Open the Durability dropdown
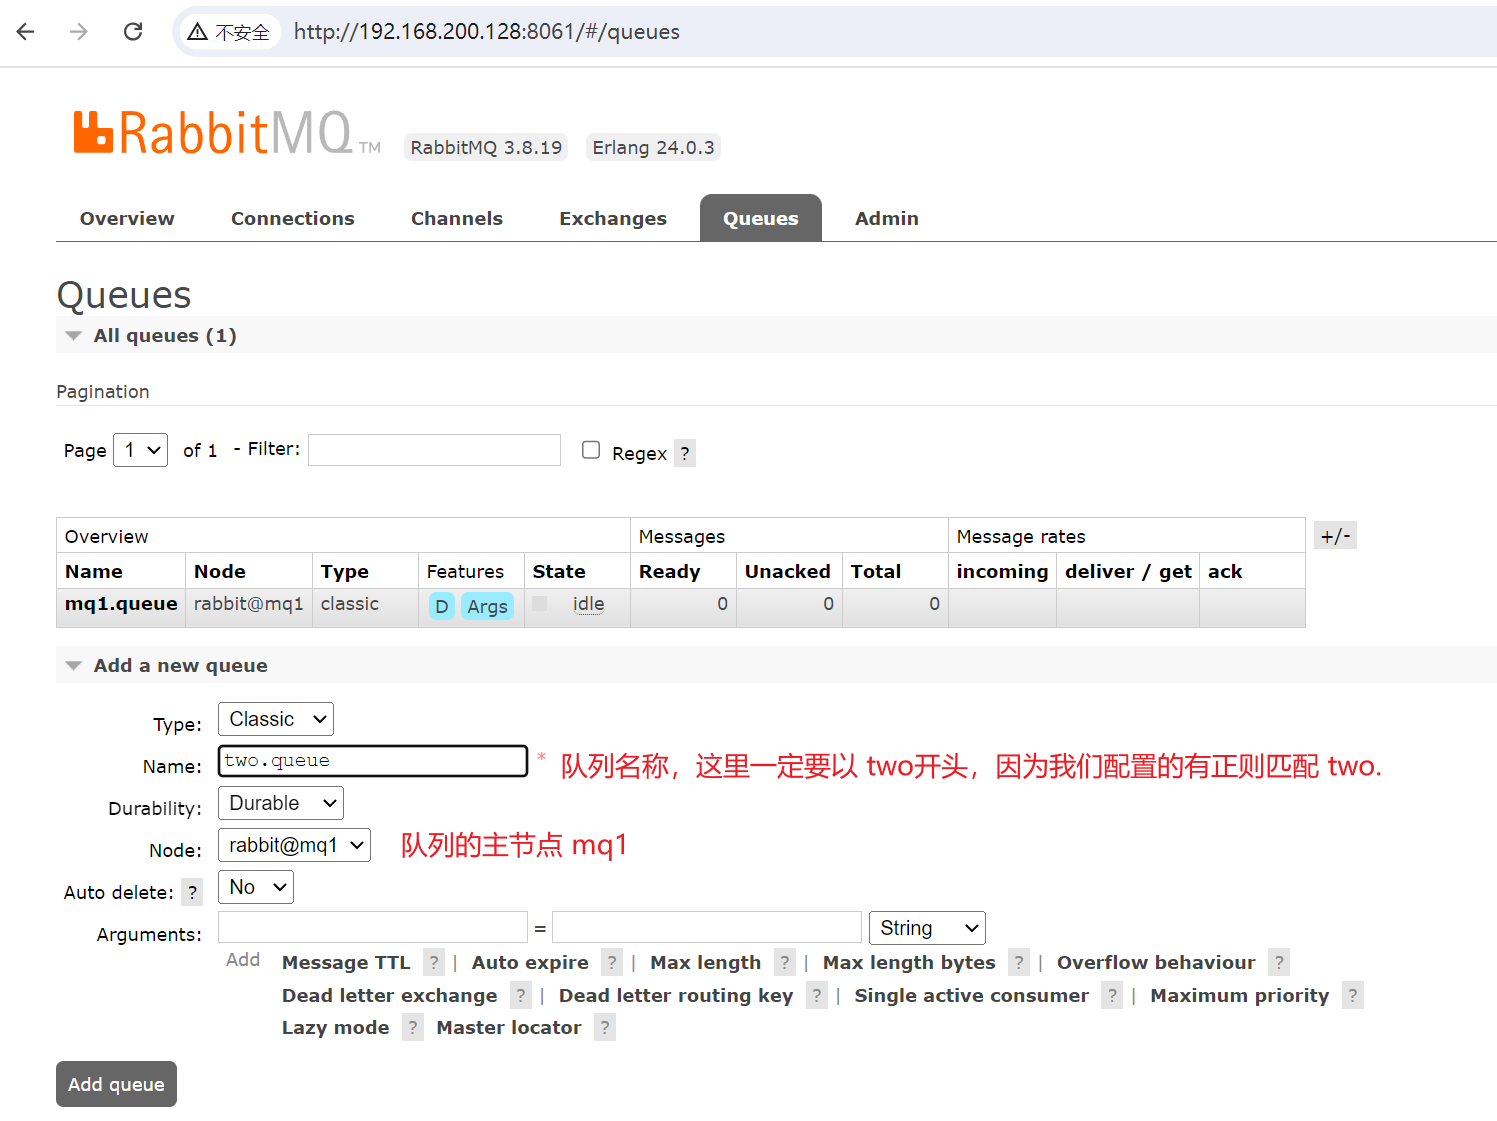Screen dimensions: 1497x1121 click(x=280, y=803)
